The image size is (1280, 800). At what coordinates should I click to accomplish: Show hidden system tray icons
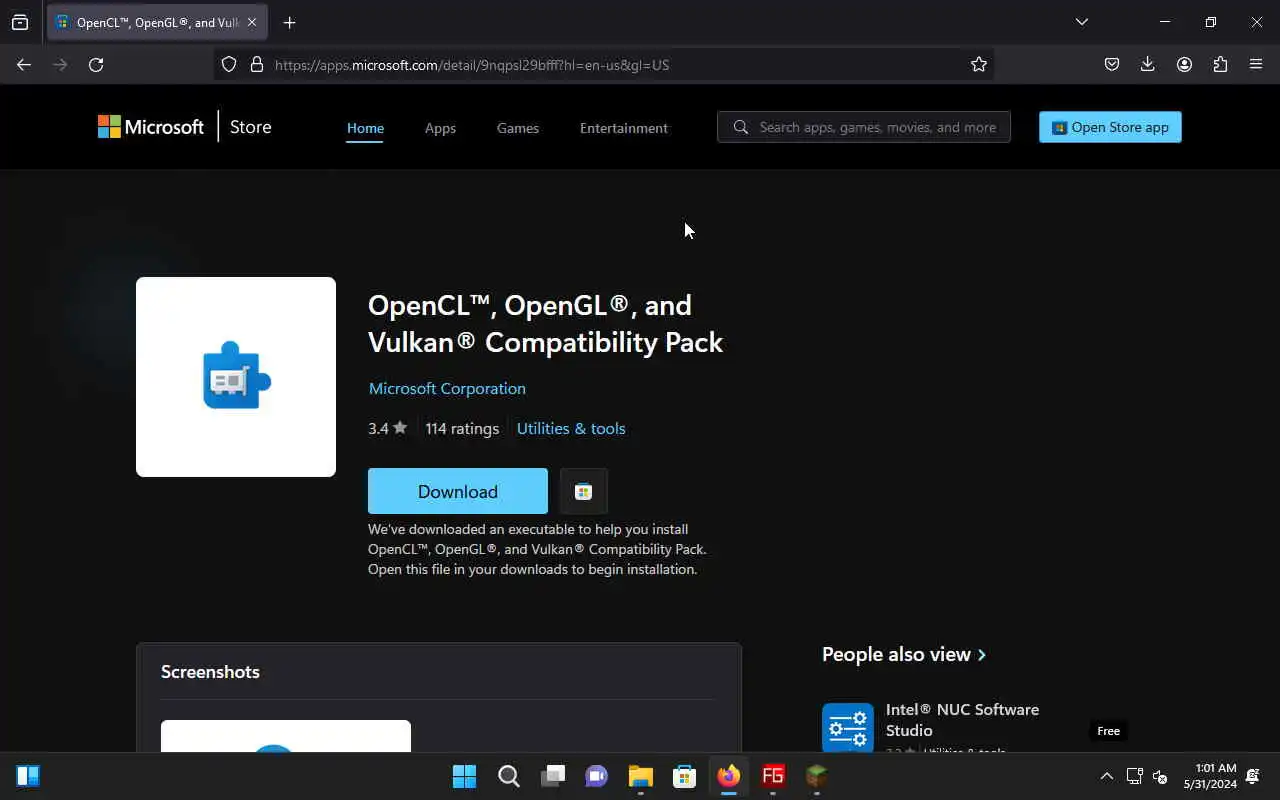click(x=1106, y=776)
